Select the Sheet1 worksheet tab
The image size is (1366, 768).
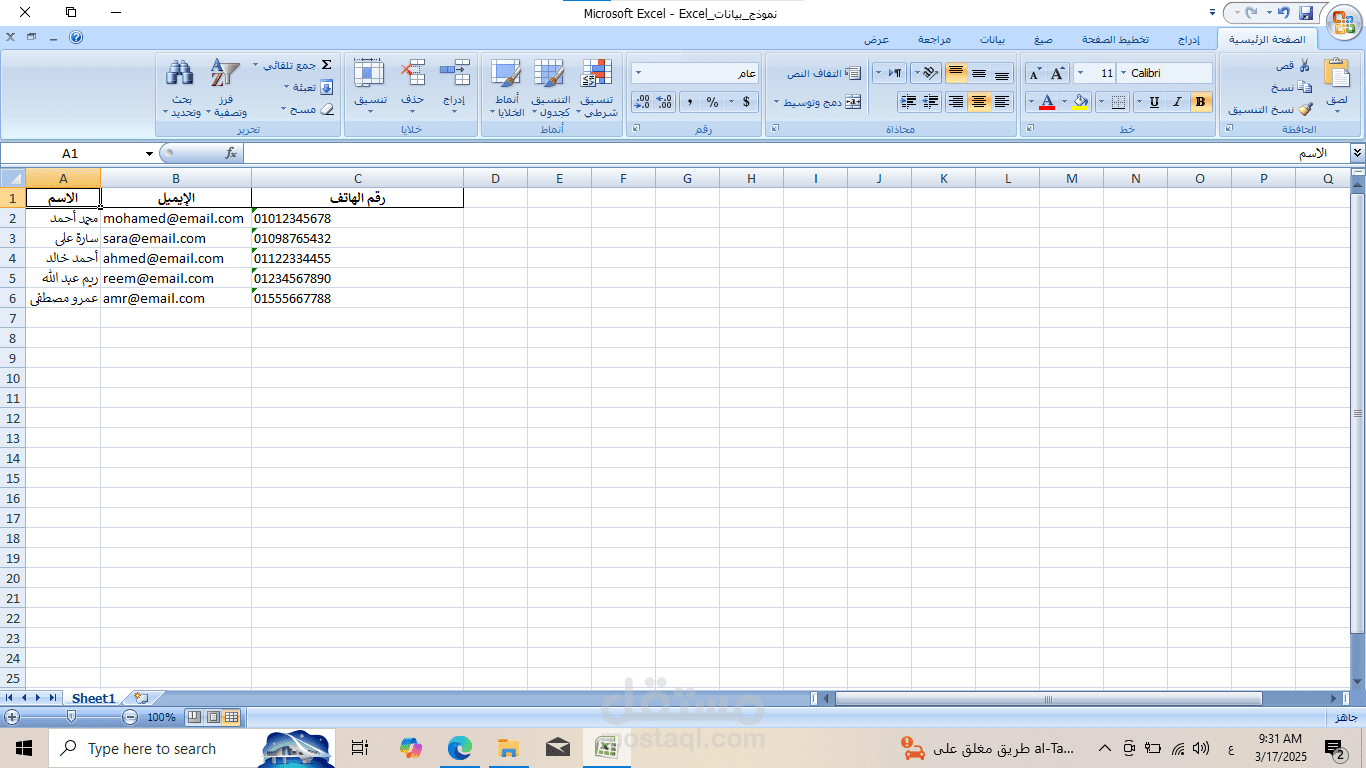point(94,698)
